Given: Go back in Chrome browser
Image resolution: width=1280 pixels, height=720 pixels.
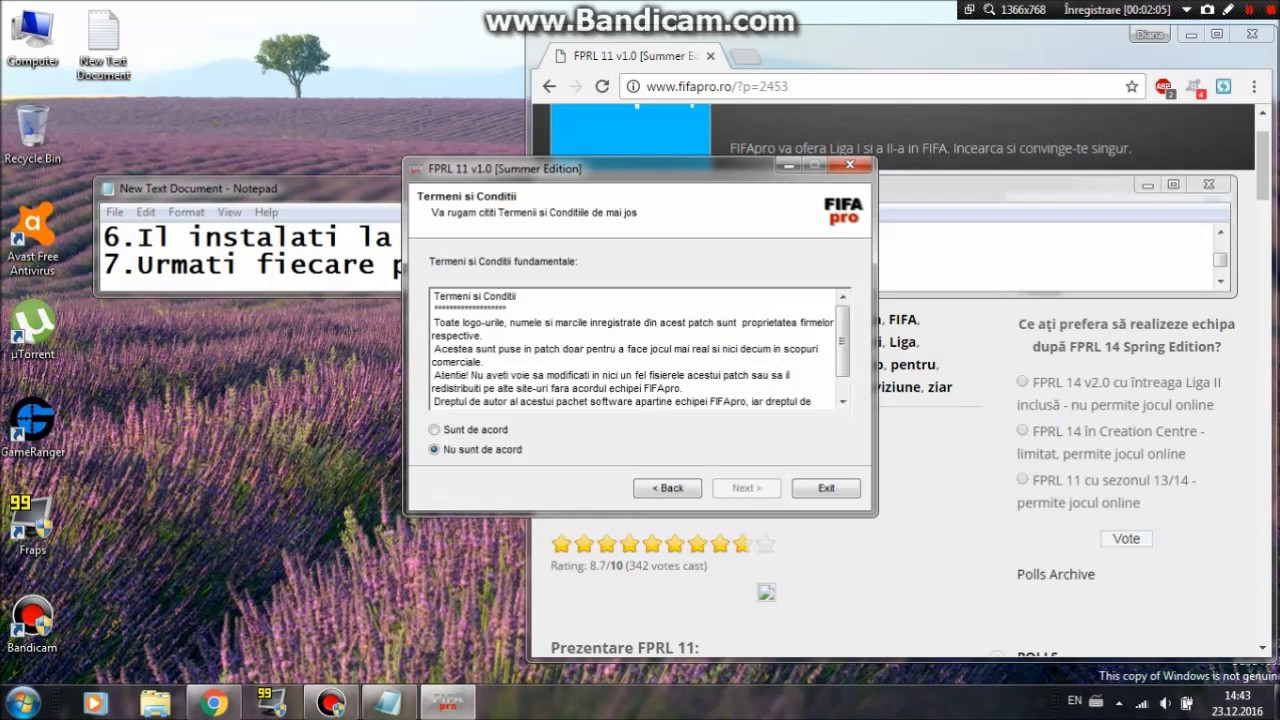Looking at the screenshot, I should 549,86.
